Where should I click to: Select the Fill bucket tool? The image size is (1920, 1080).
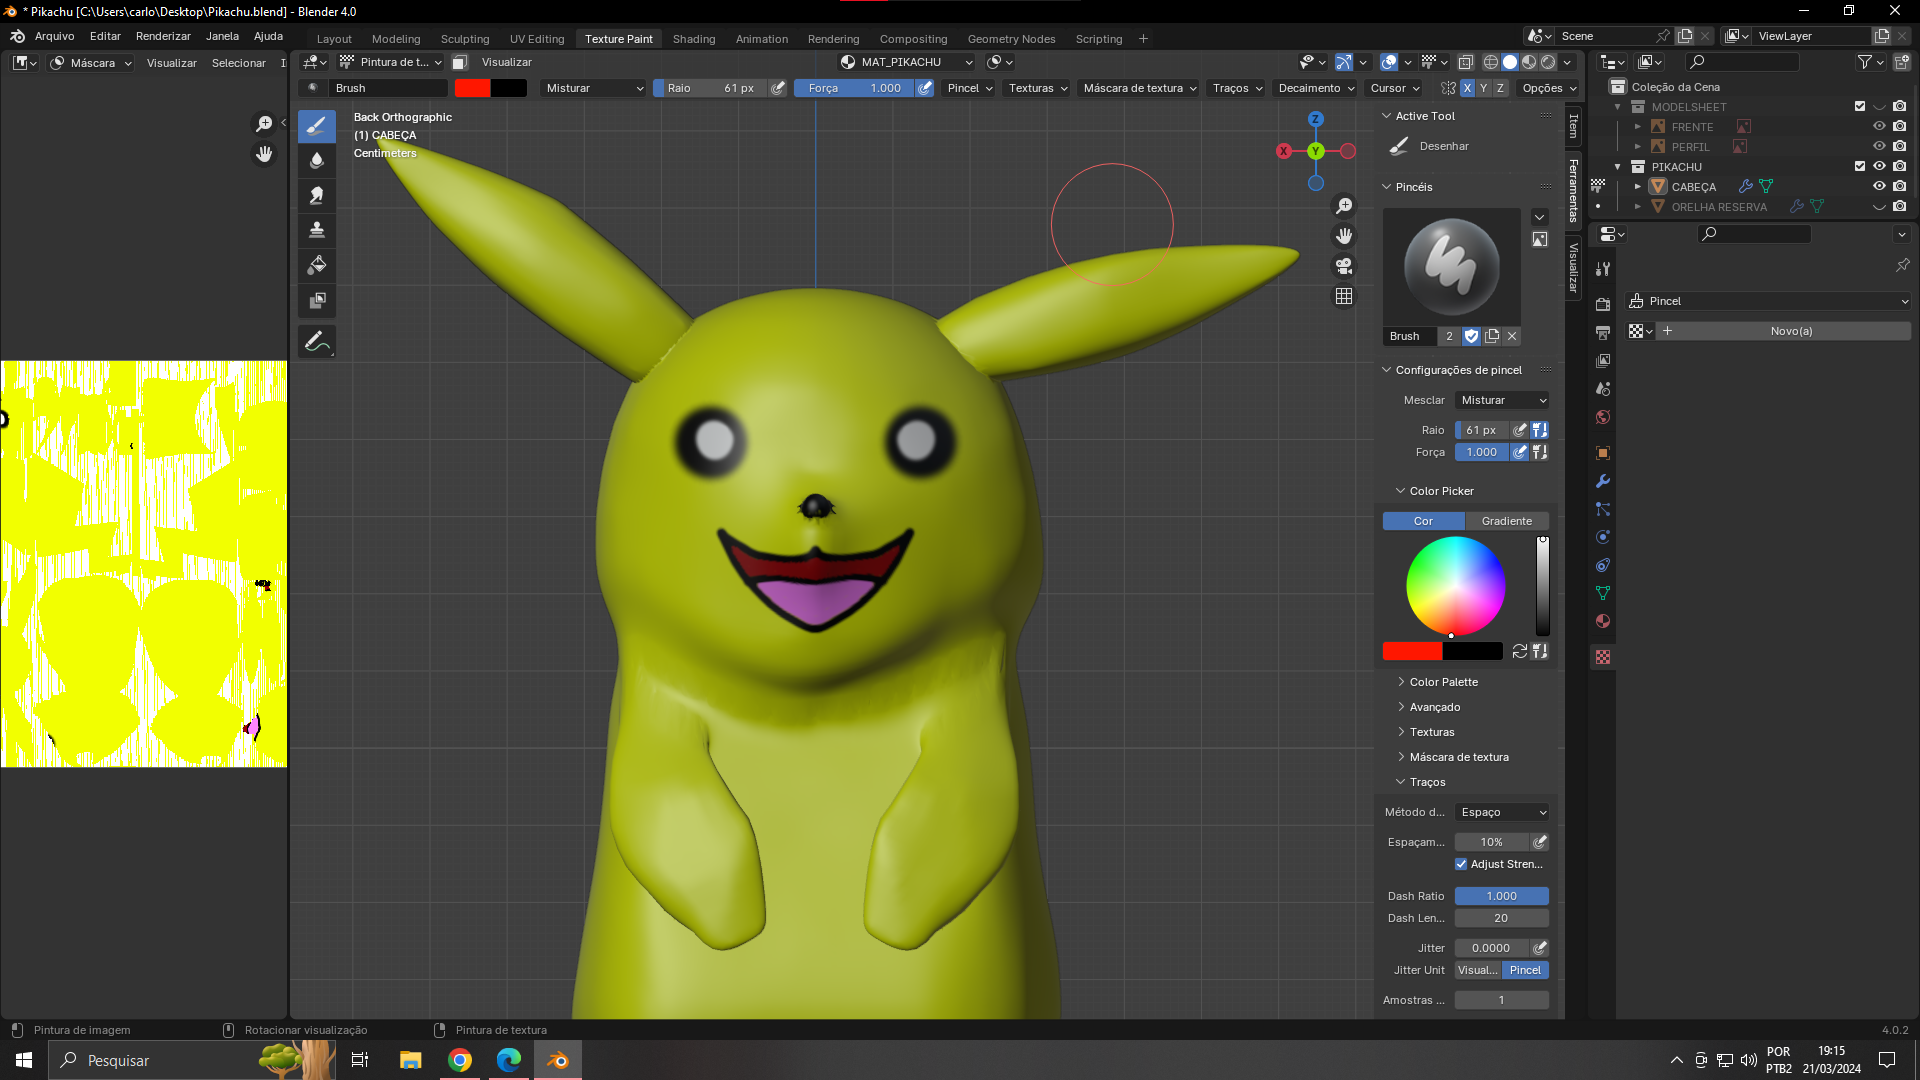tap(316, 265)
